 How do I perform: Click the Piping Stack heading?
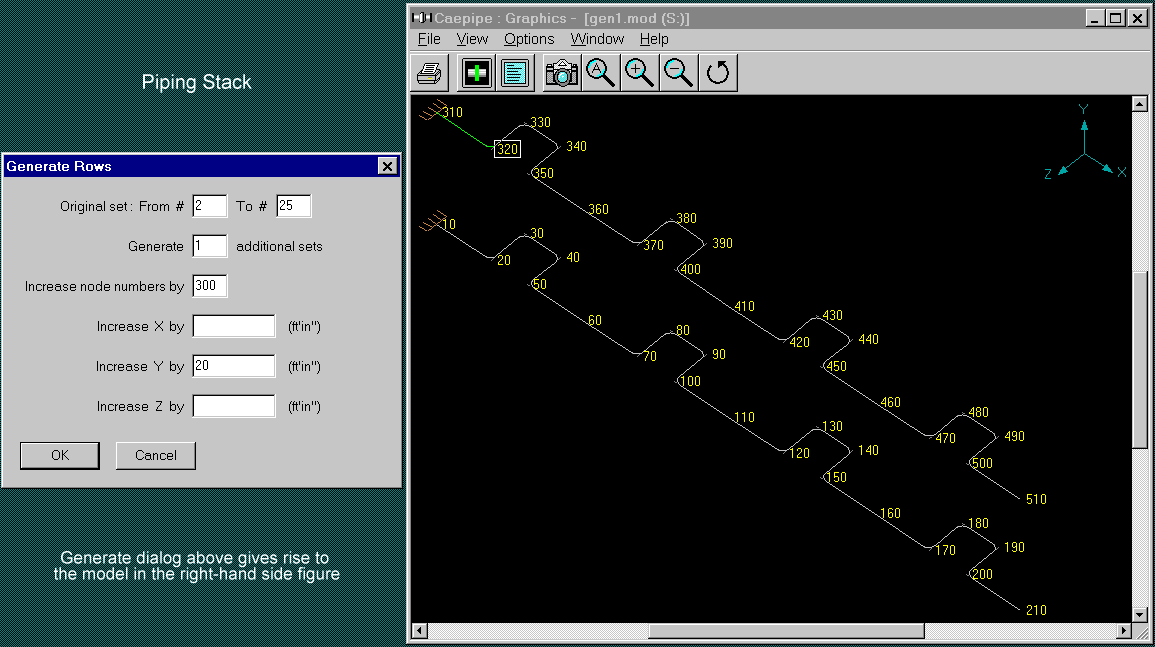click(x=197, y=83)
